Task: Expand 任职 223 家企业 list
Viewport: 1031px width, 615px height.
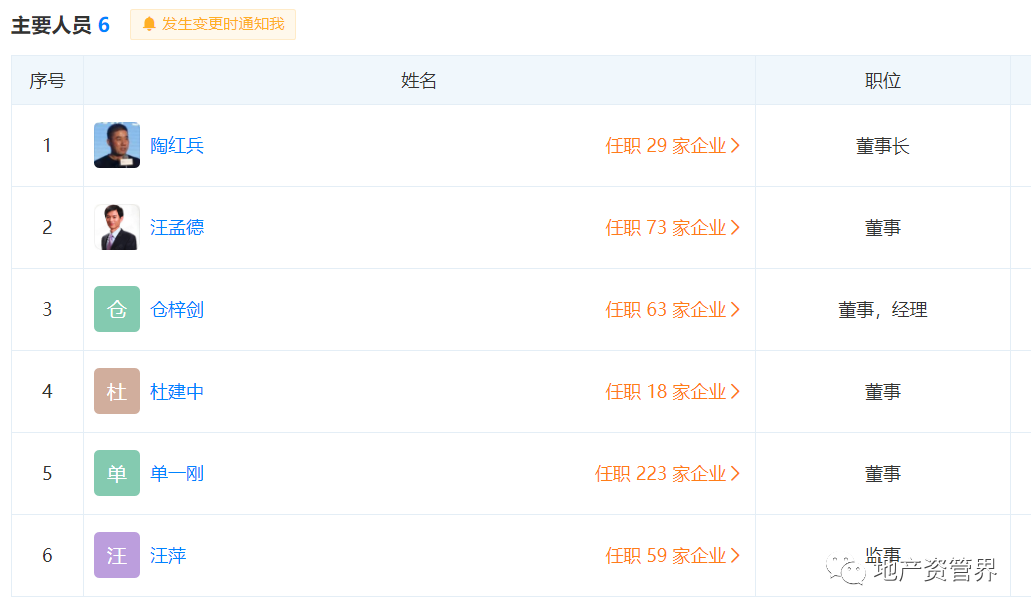Action: [667, 474]
